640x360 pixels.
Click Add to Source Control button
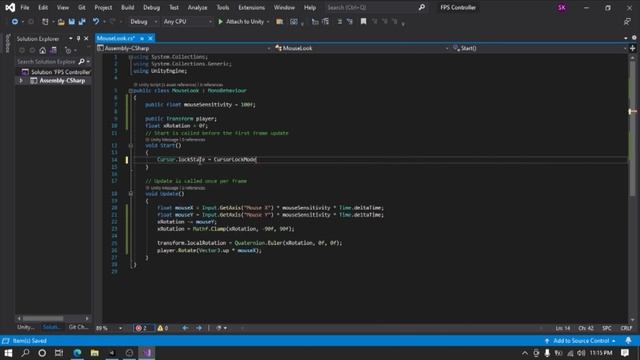(x=580, y=341)
